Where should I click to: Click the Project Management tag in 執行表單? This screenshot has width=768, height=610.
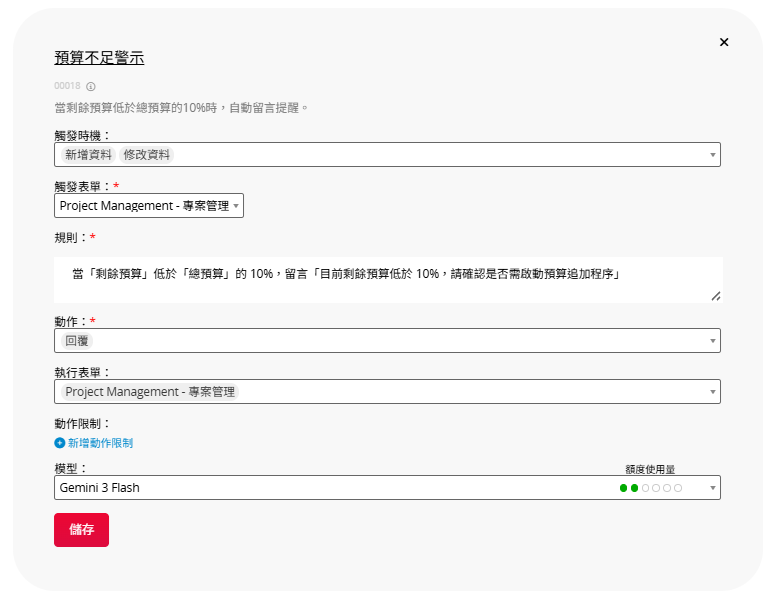[150, 392]
